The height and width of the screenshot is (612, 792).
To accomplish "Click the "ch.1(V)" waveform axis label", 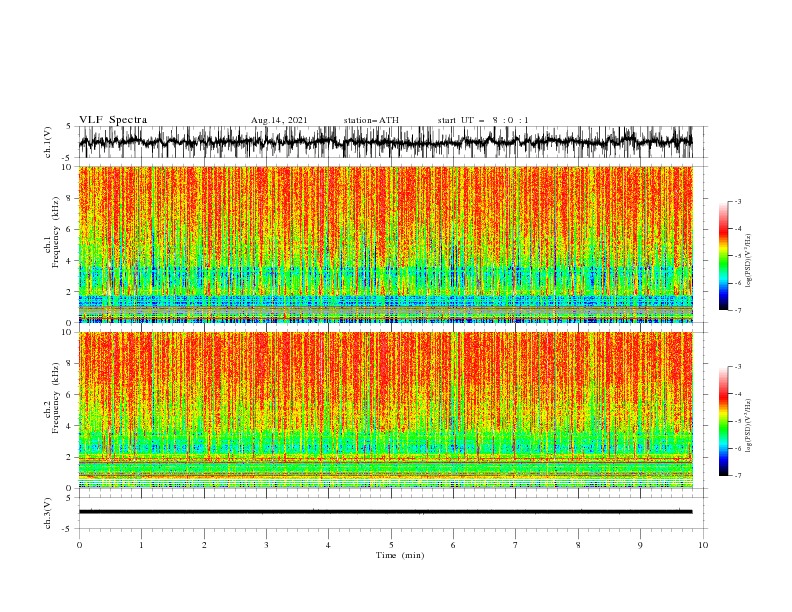I will pyautogui.click(x=48, y=142).
